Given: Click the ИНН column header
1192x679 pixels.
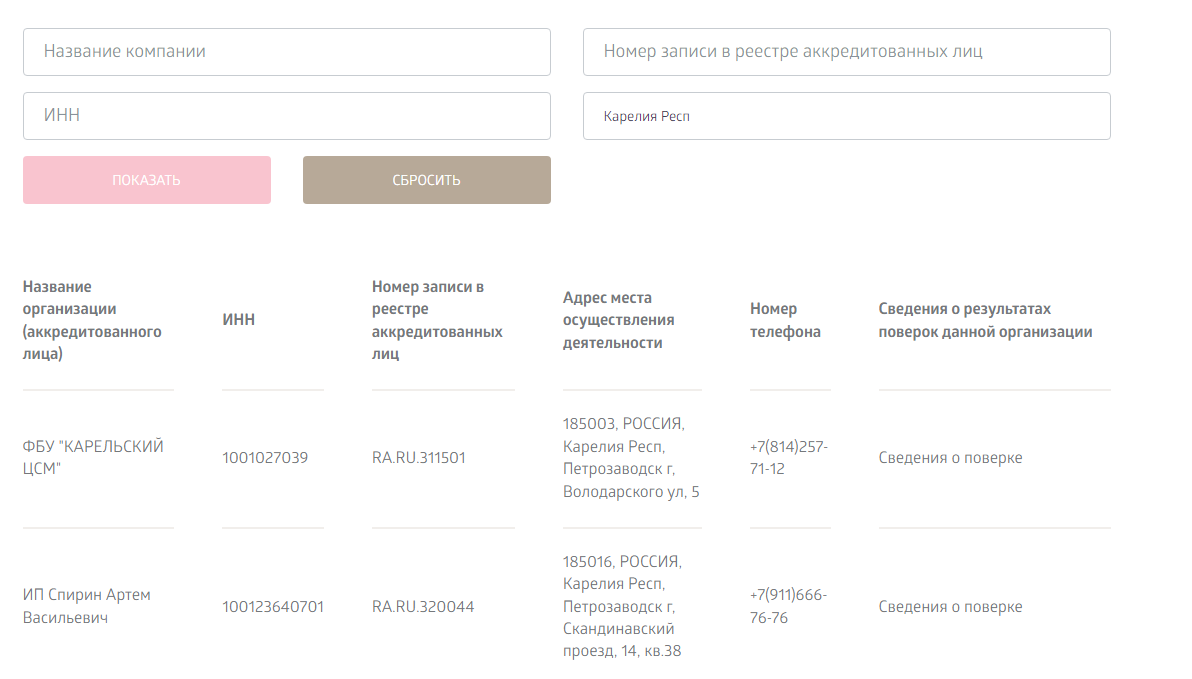Looking at the screenshot, I should pos(239,320).
